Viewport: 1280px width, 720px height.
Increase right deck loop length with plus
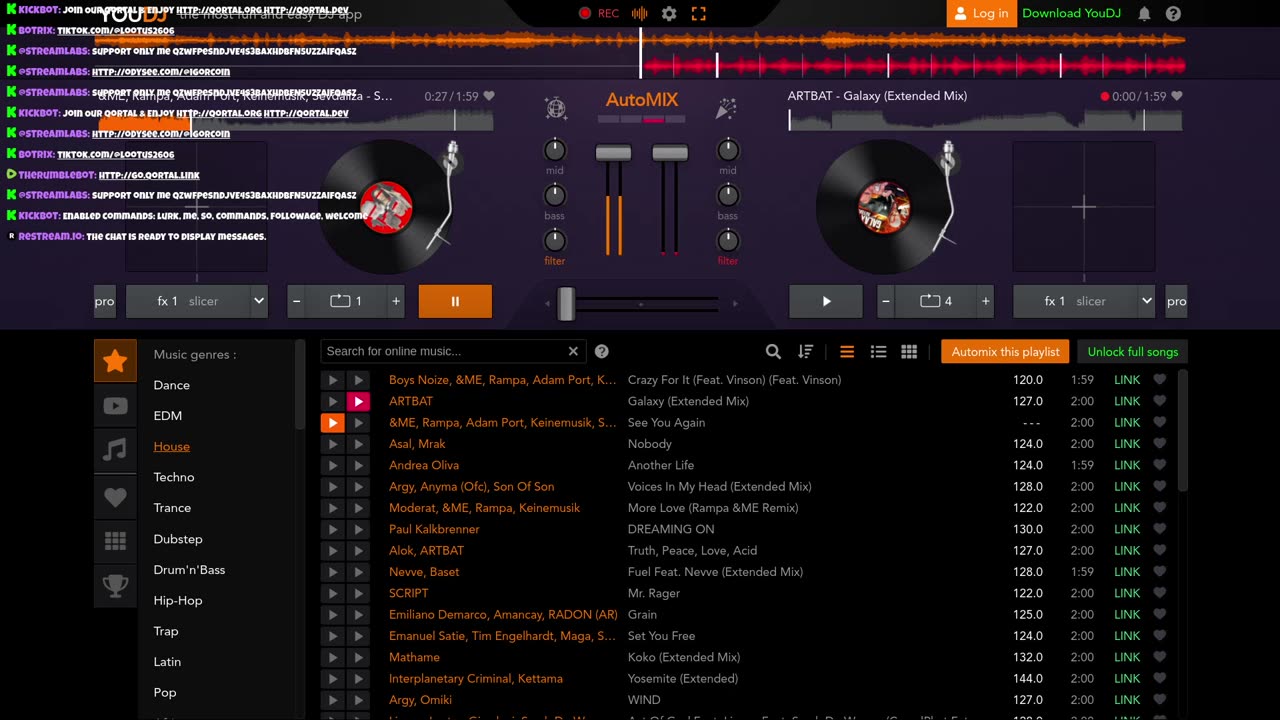985,301
